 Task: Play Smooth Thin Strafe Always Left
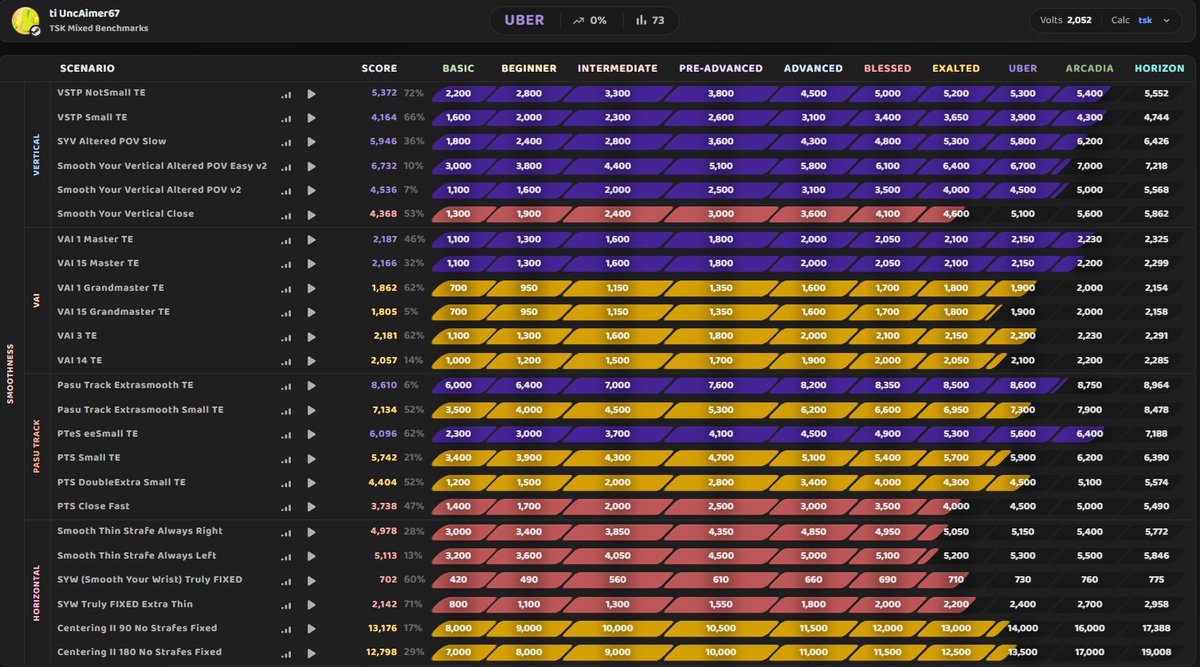point(311,556)
